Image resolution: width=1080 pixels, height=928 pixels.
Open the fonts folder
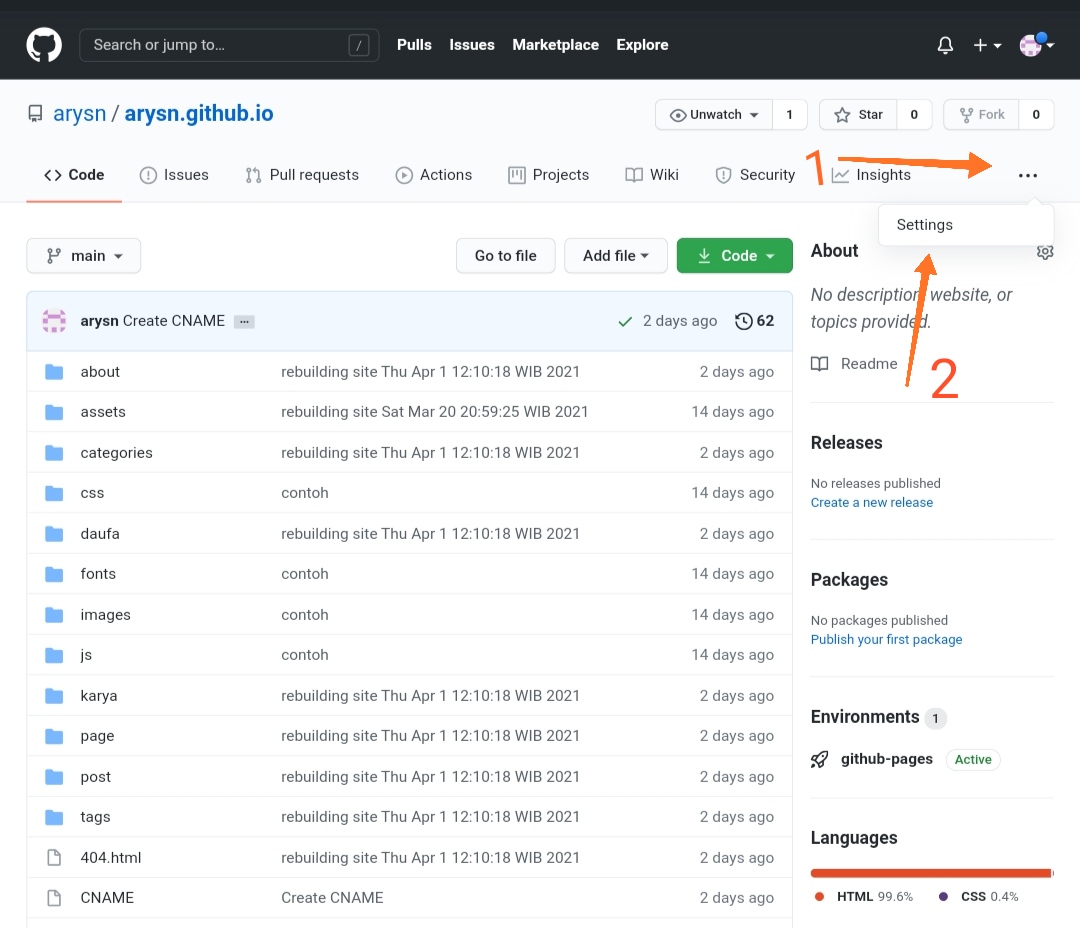(x=98, y=574)
